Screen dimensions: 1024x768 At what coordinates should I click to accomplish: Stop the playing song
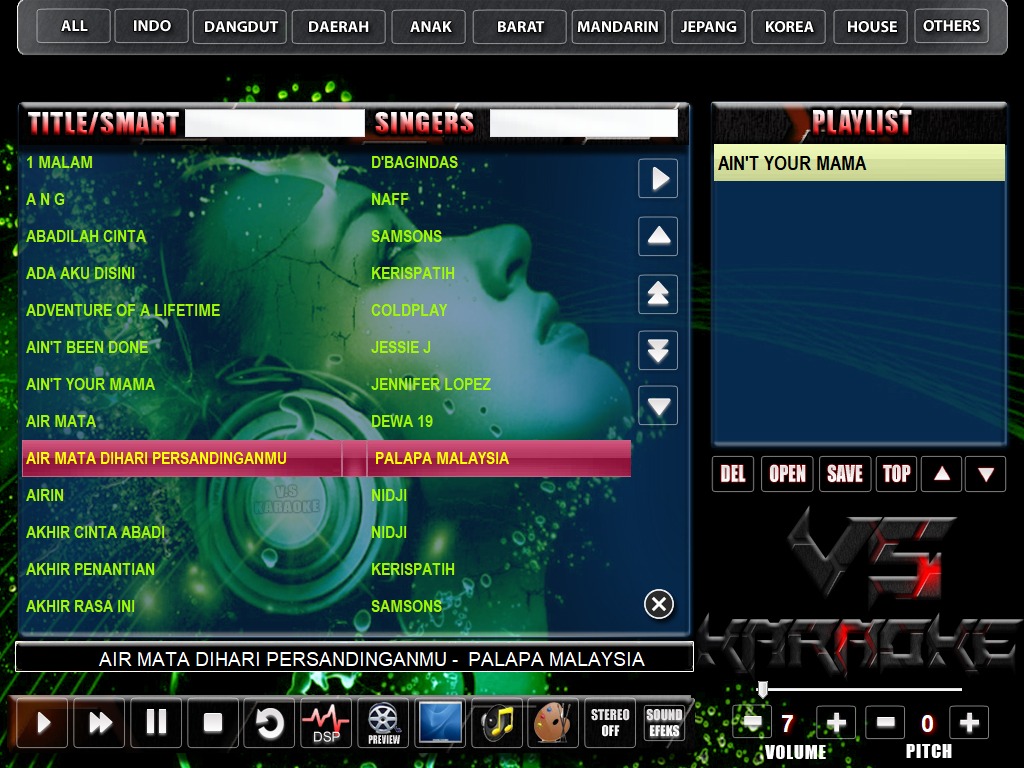click(213, 722)
